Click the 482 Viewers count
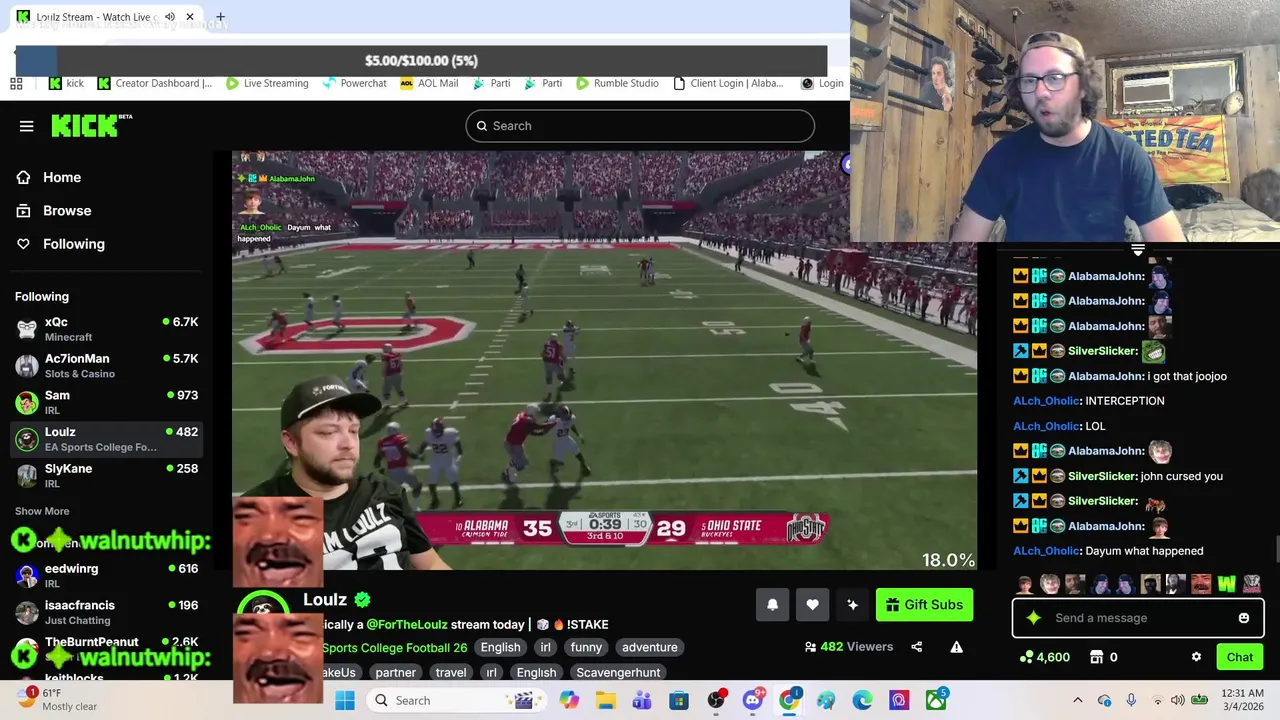The image size is (1280, 720). pos(849,647)
